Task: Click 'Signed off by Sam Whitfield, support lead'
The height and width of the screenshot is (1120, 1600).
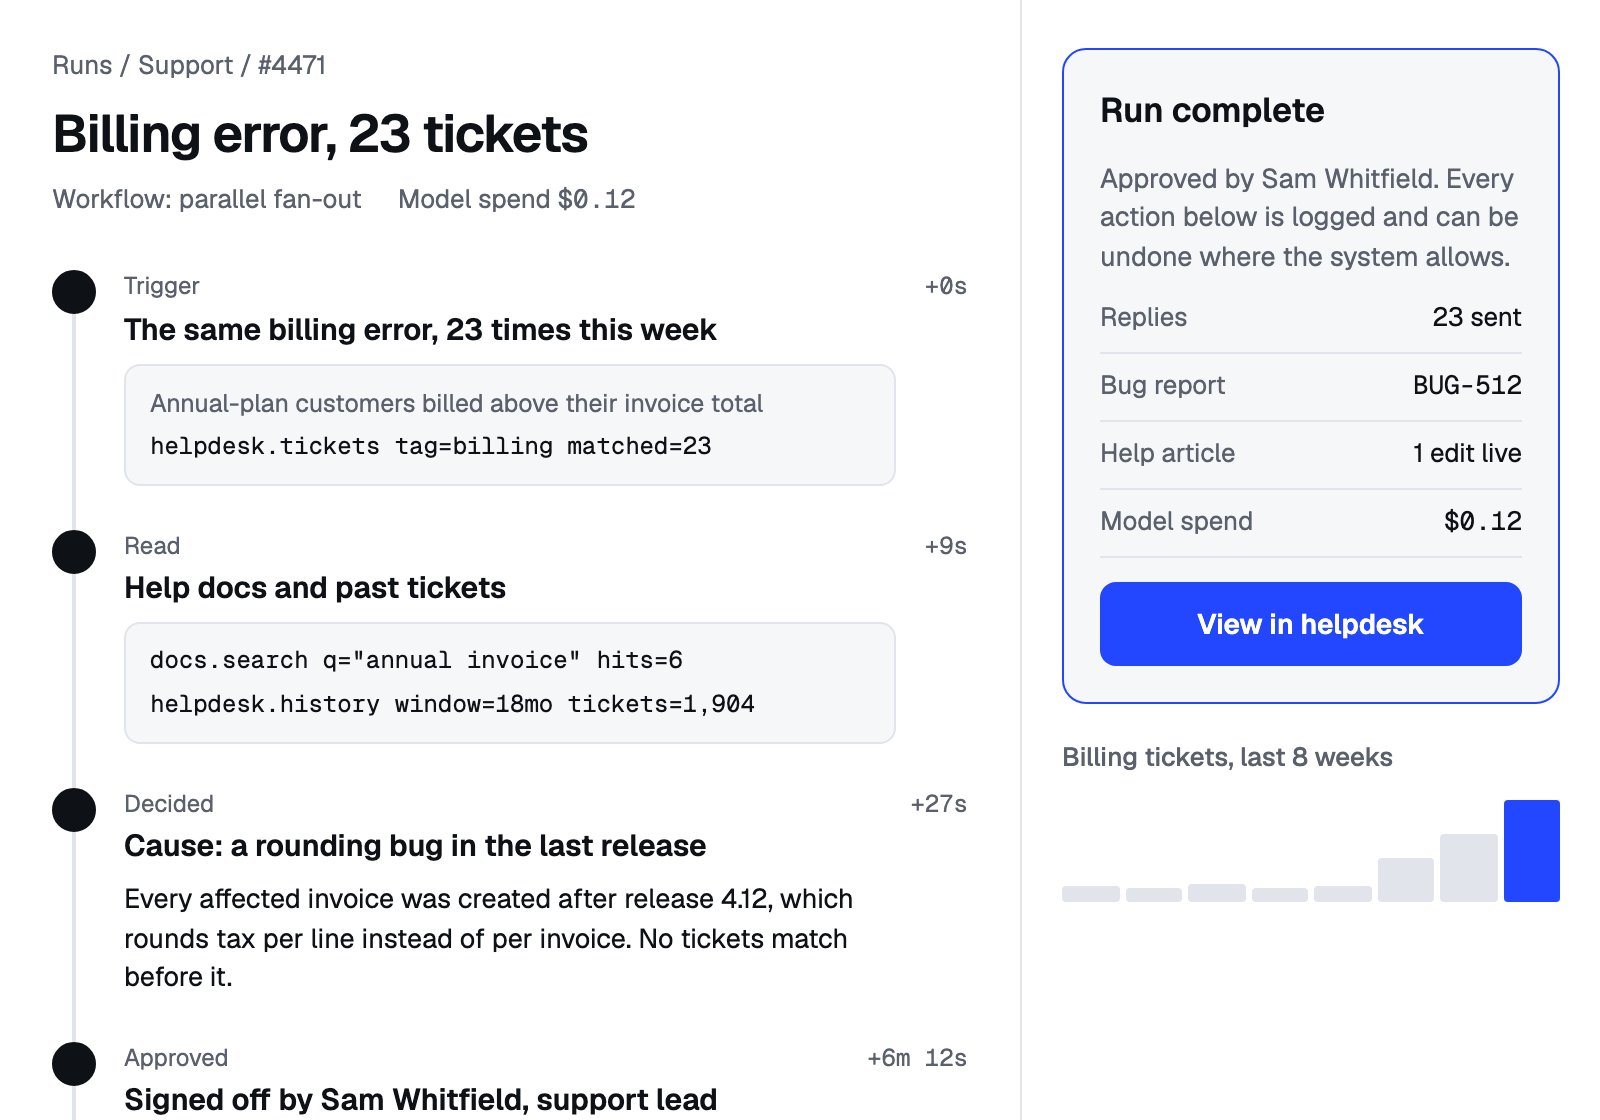Action: [x=421, y=1100]
